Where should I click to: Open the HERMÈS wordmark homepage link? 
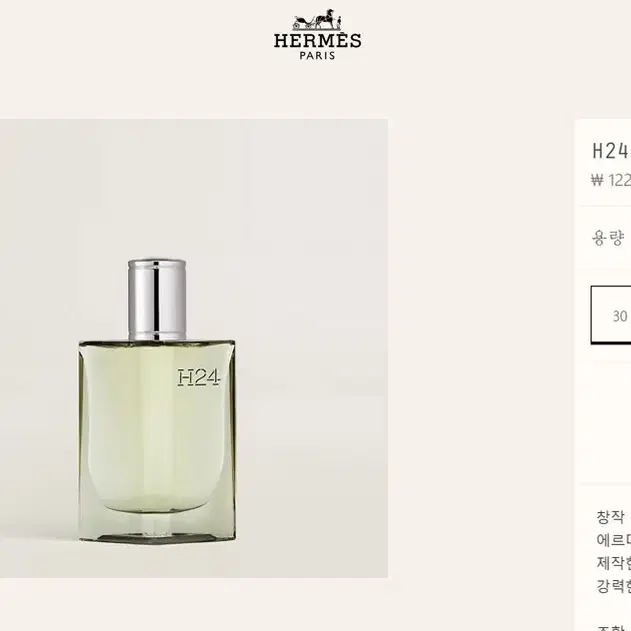(318, 41)
